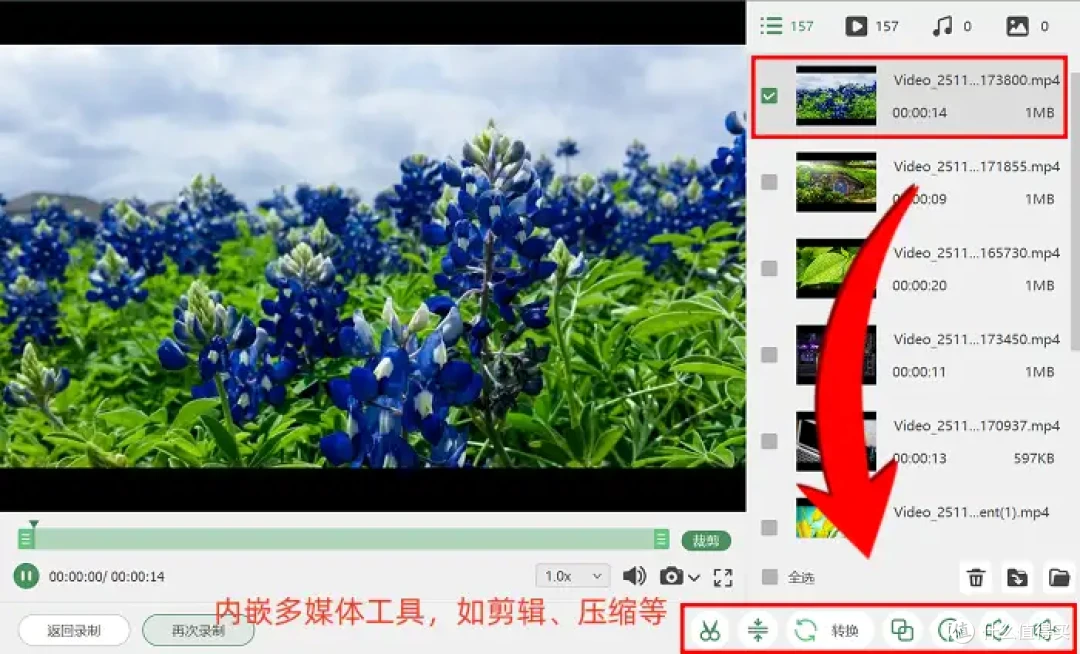Screen dimensions: 1080x654
Task: Click the middle of the green trim bar
Action: point(344,539)
